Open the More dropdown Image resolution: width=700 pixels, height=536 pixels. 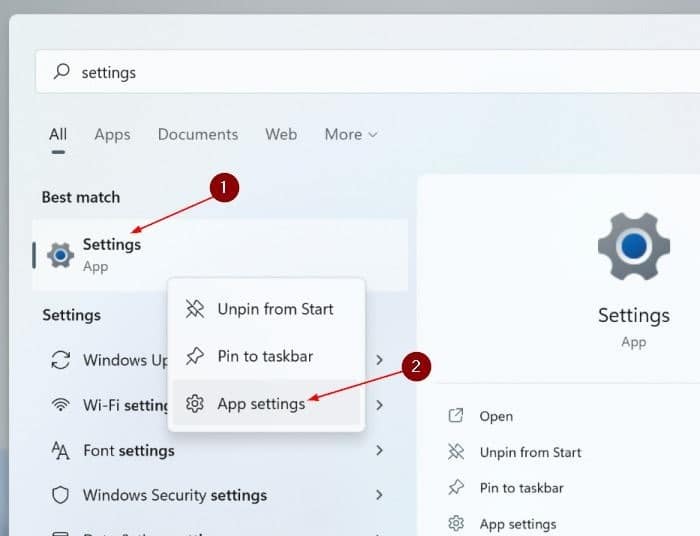[351, 134]
